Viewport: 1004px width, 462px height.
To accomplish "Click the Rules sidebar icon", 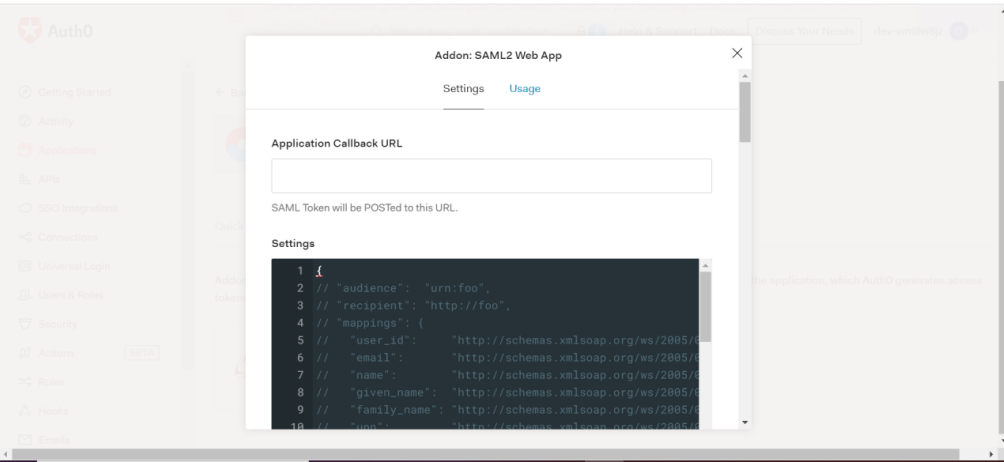I will tap(24, 382).
